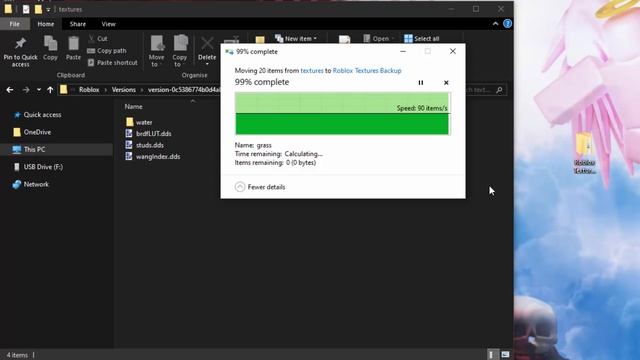Click Copy path in Clipboard group
640x360 pixels.
tap(107, 51)
